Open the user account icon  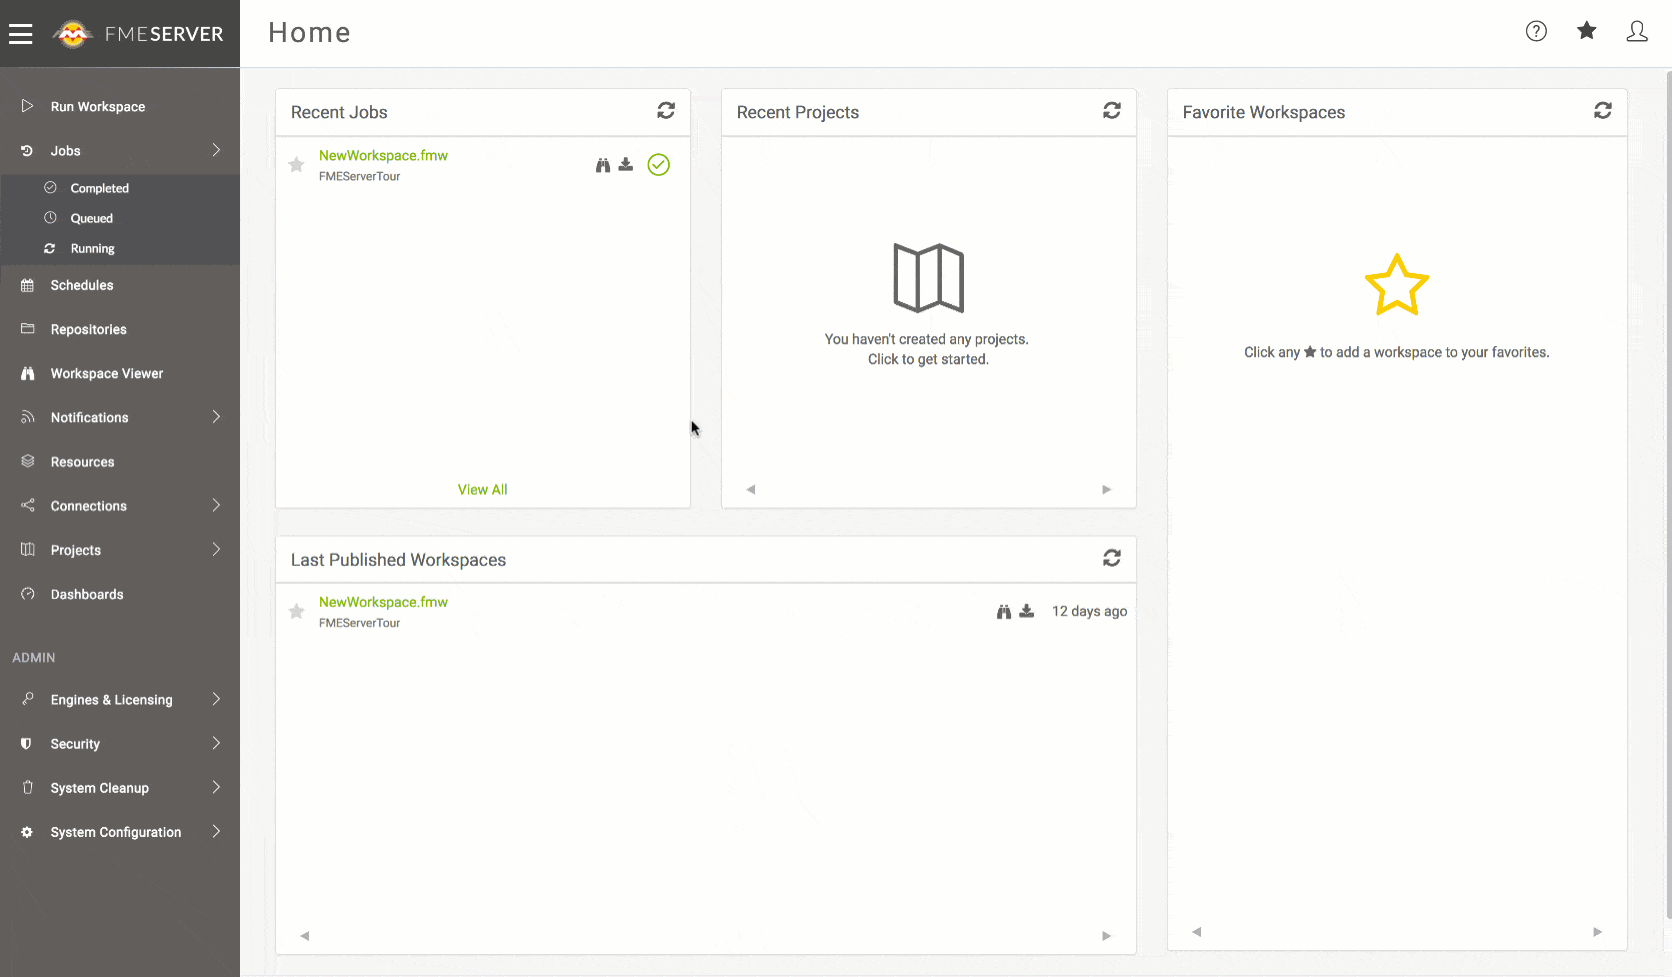pyautogui.click(x=1637, y=31)
